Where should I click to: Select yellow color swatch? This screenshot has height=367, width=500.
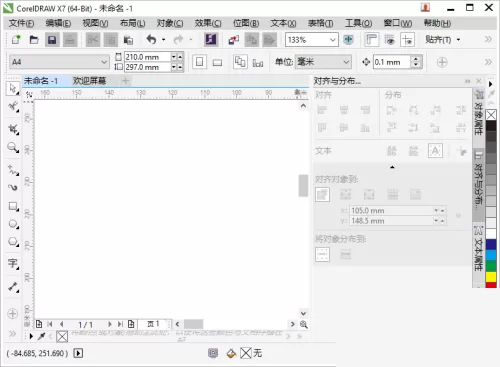coord(491,277)
